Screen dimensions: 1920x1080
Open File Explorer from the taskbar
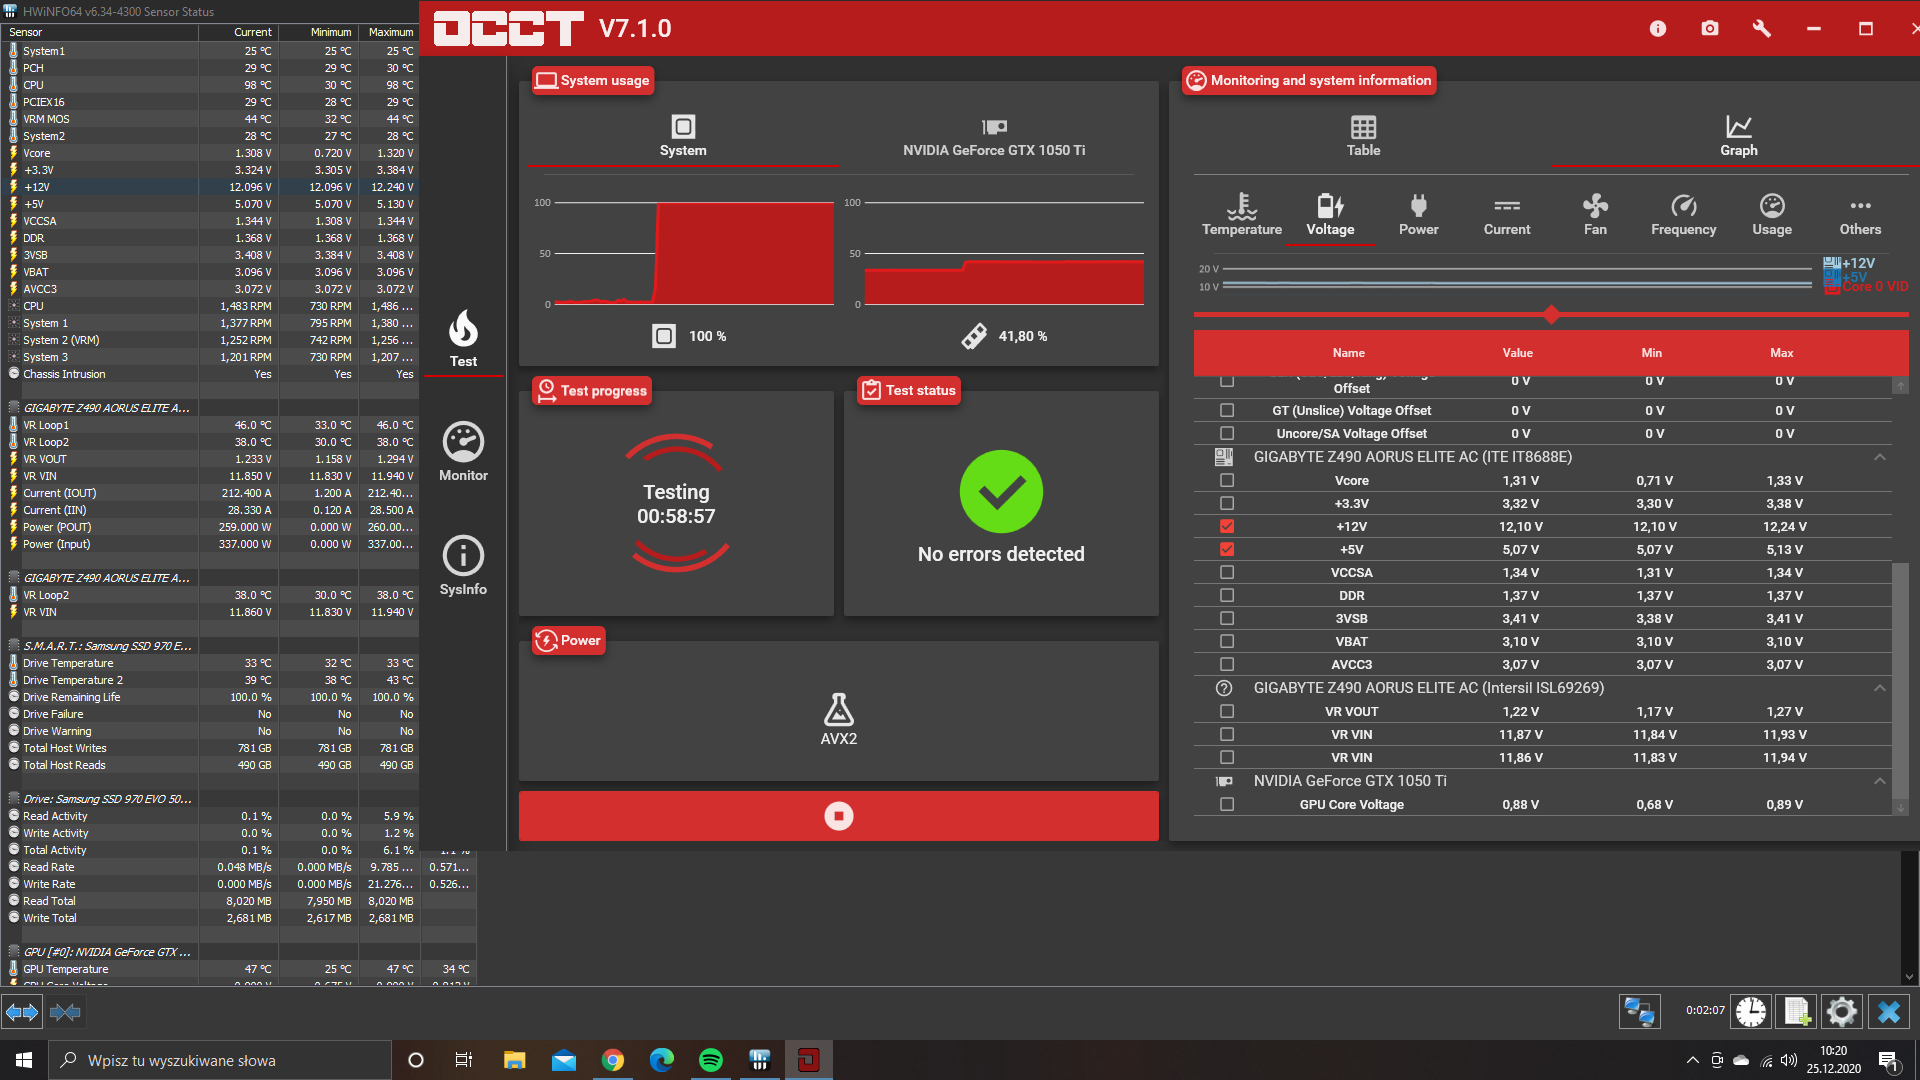click(515, 1060)
